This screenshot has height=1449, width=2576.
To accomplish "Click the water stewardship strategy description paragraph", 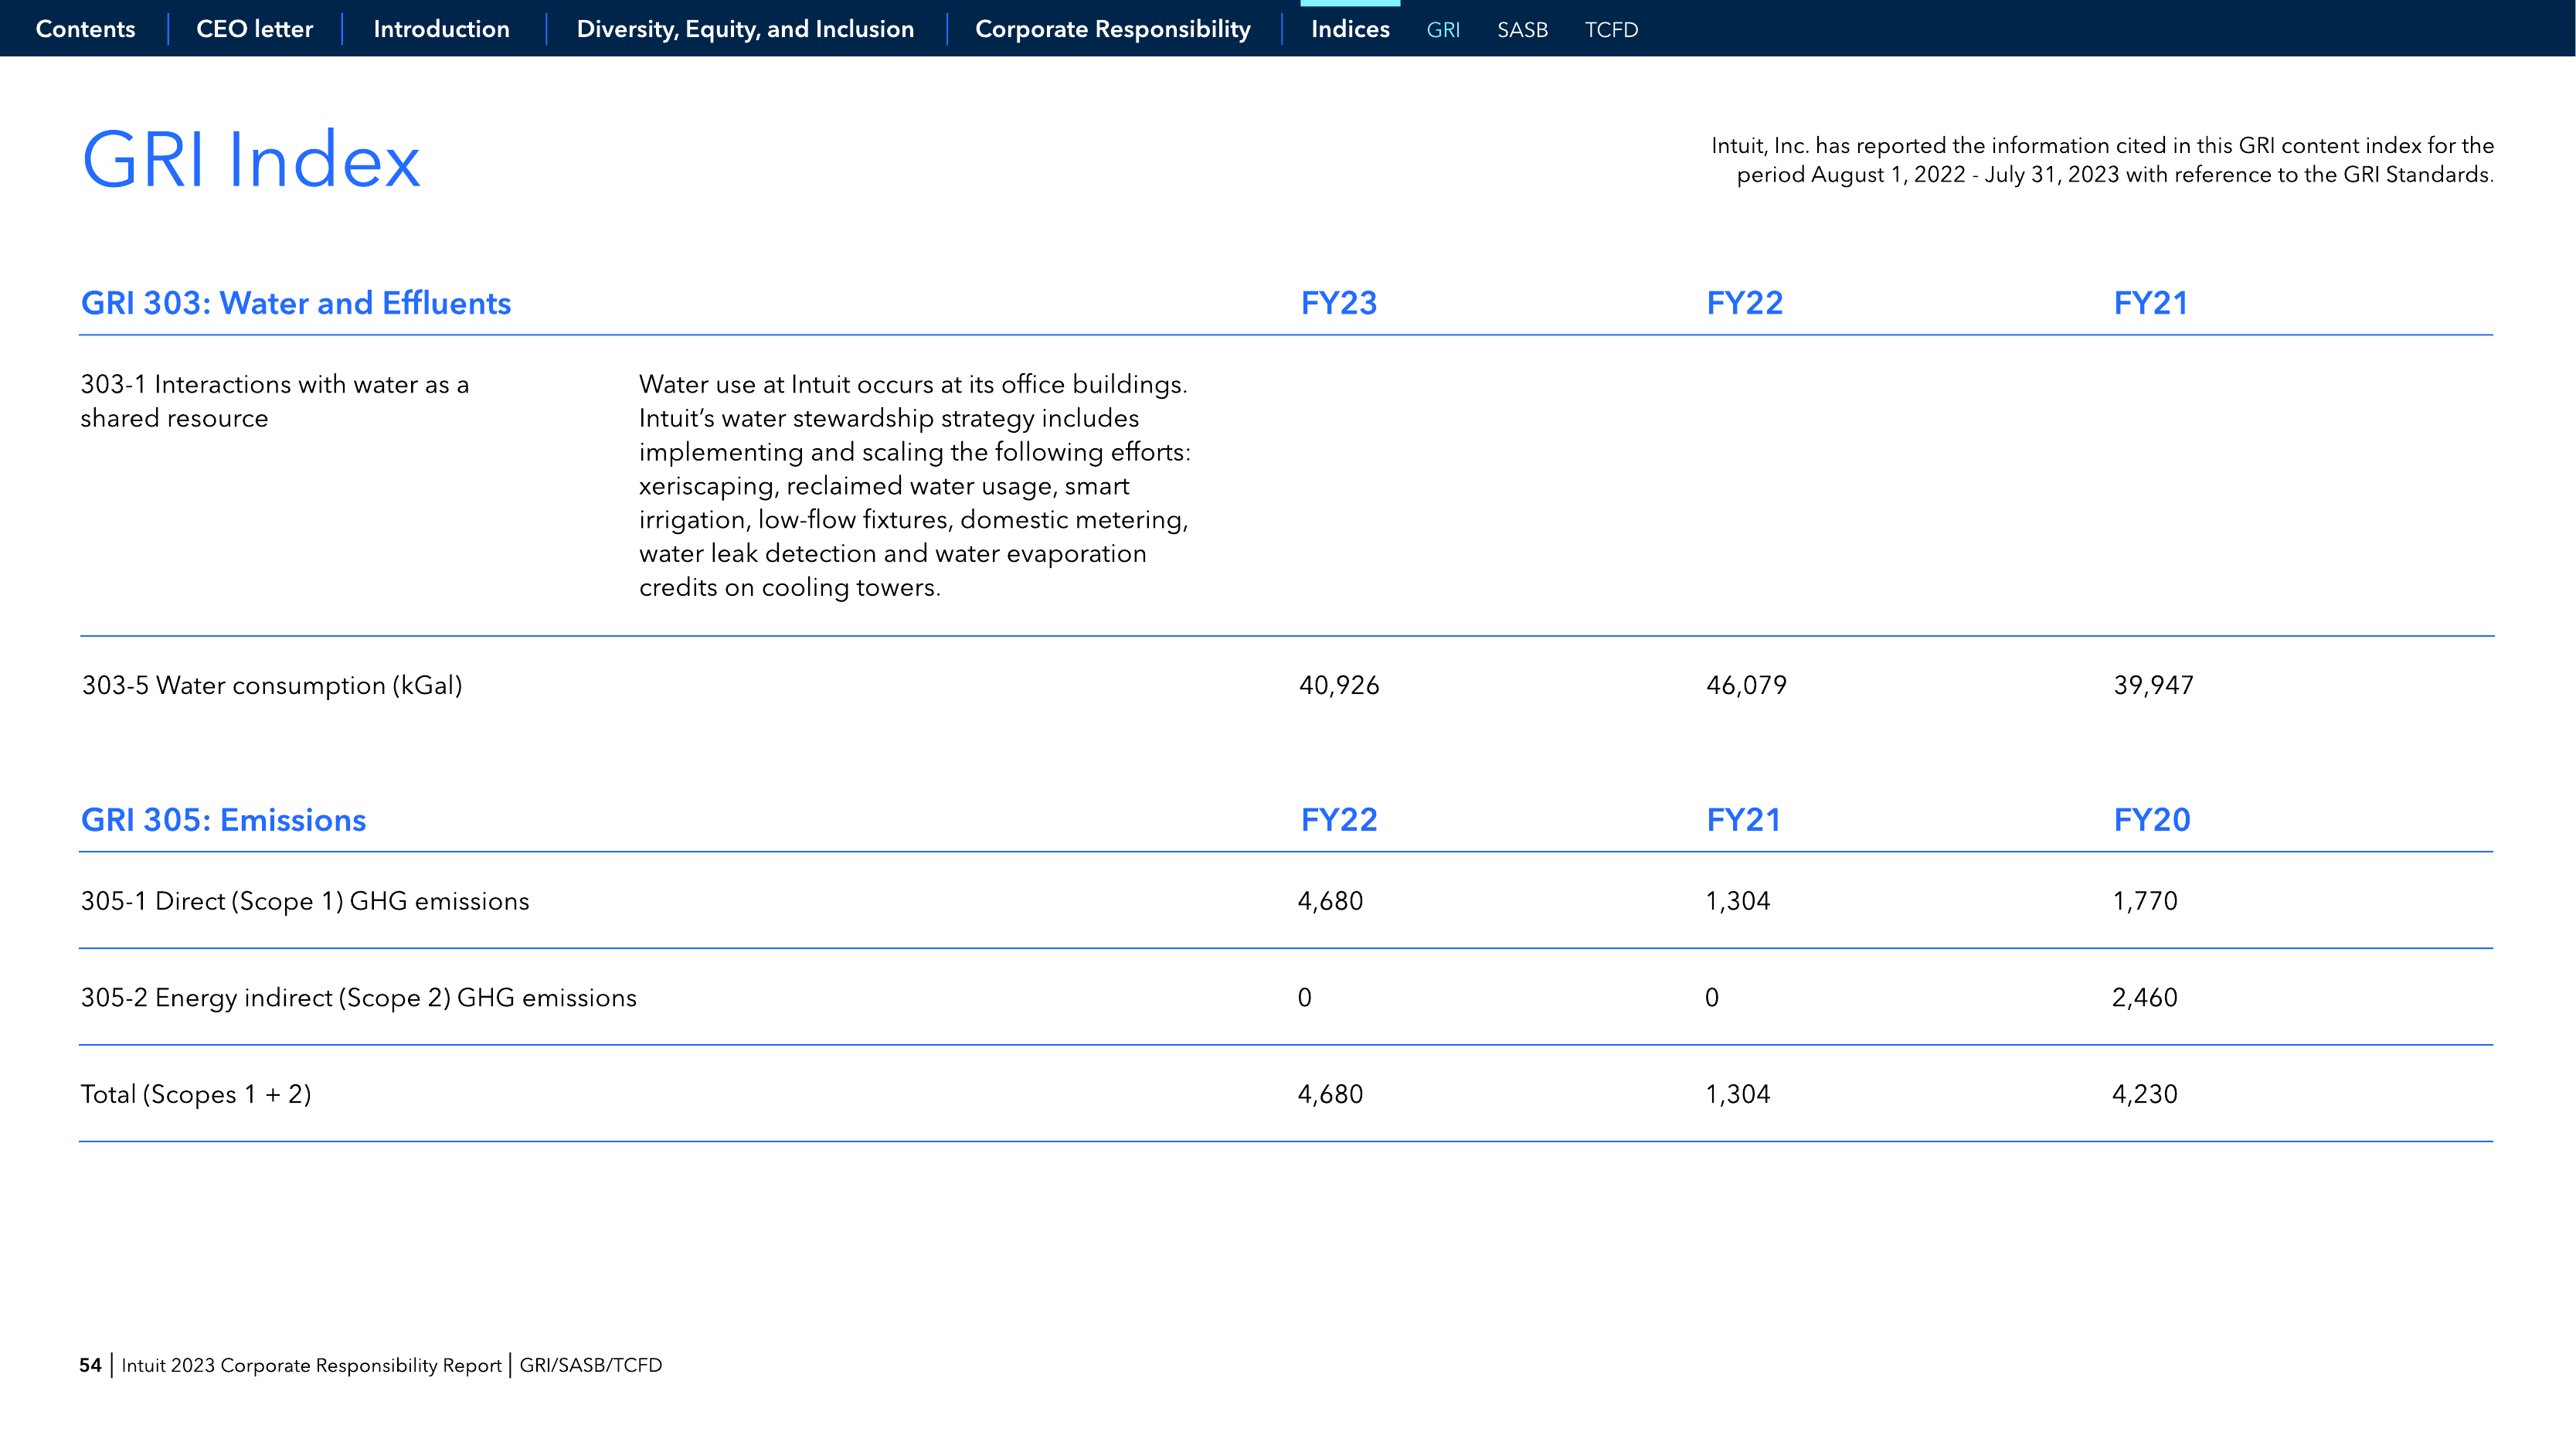I will (915, 485).
